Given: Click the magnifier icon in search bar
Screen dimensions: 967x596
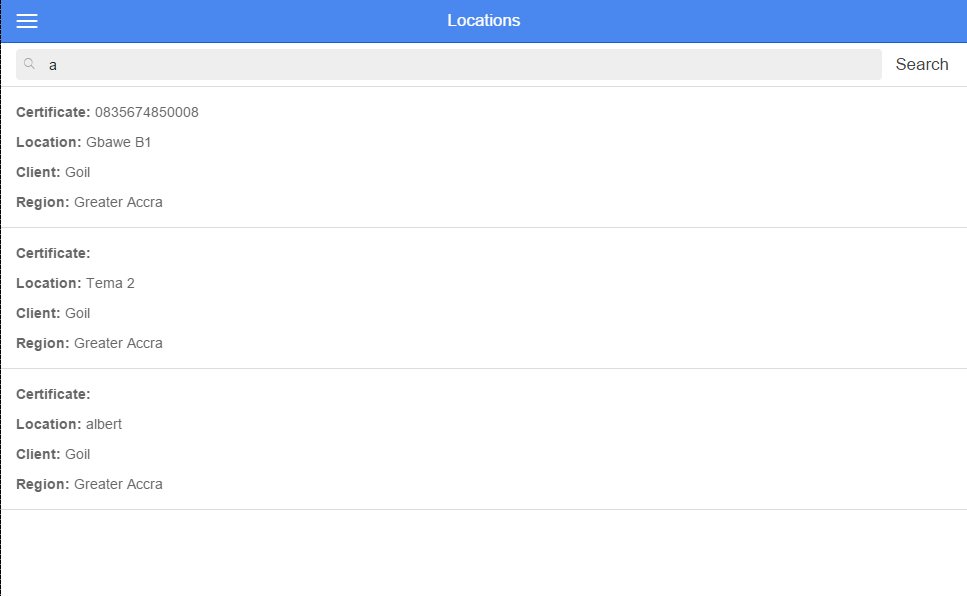Looking at the screenshot, I should pyautogui.click(x=29, y=64).
